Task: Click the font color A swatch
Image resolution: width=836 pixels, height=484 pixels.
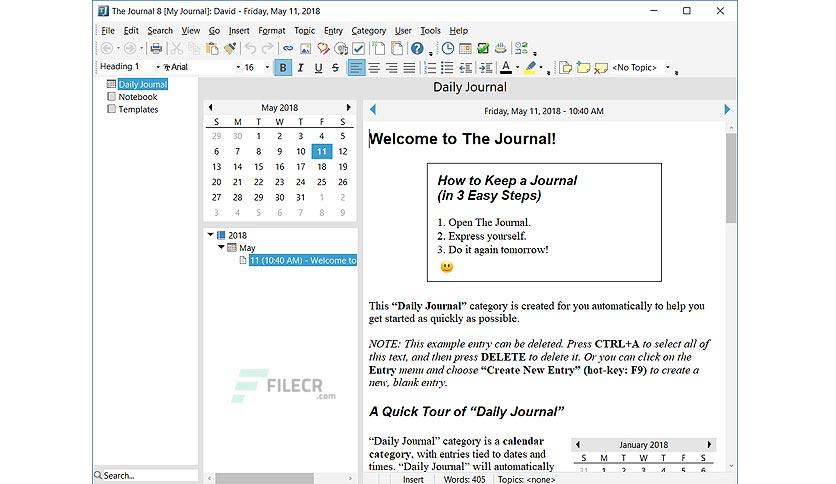Action: pos(506,68)
